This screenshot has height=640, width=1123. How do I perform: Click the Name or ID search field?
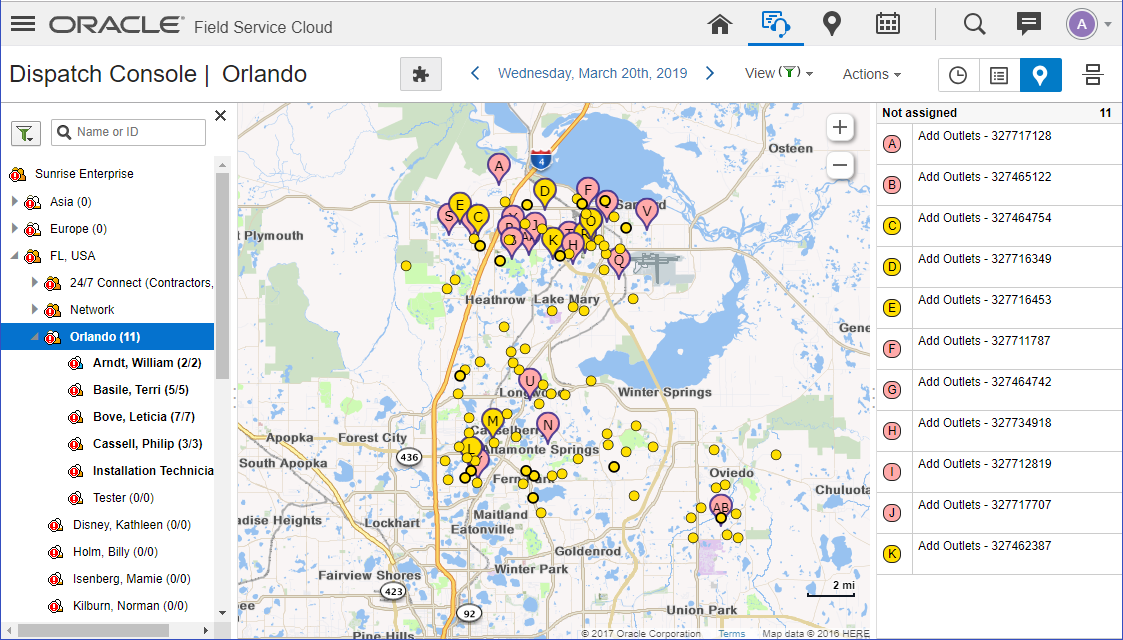coord(129,132)
